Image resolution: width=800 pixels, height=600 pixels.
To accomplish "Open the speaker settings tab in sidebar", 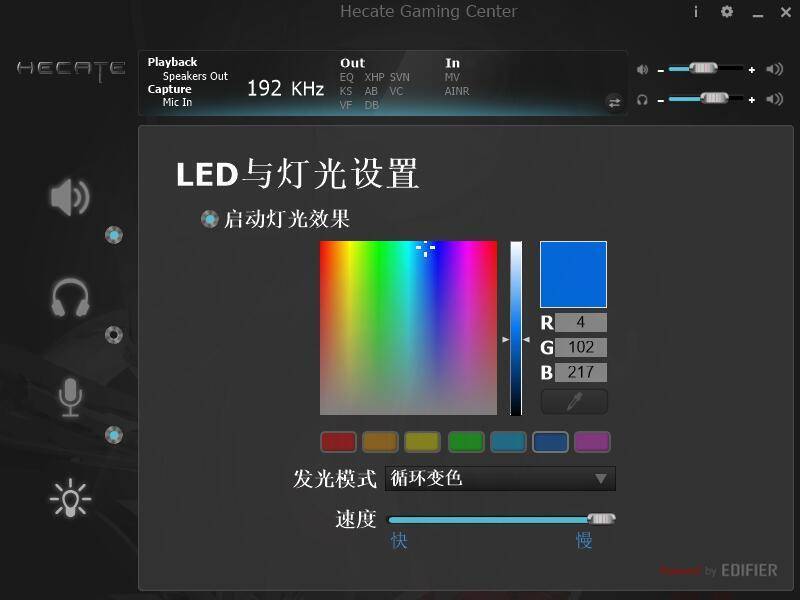I will pyautogui.click(x=70, y=197).
